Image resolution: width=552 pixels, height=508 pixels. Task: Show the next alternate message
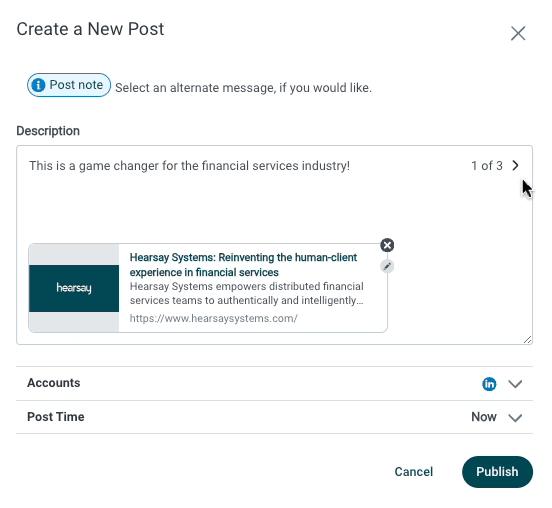pos(515,165)
